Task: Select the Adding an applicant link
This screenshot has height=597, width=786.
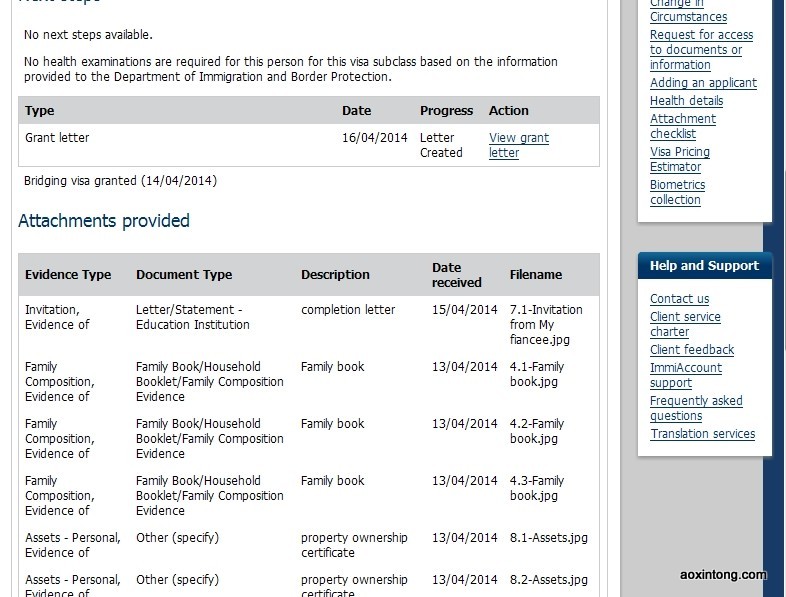Action: (703, 83)
